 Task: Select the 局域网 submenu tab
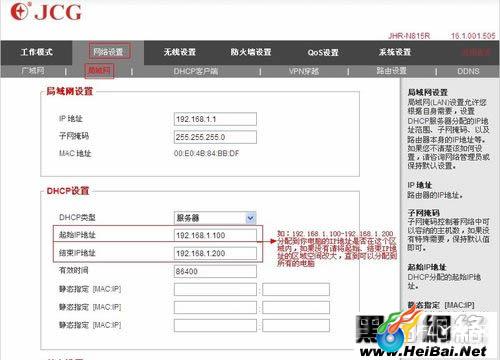(x=99, y=71)
